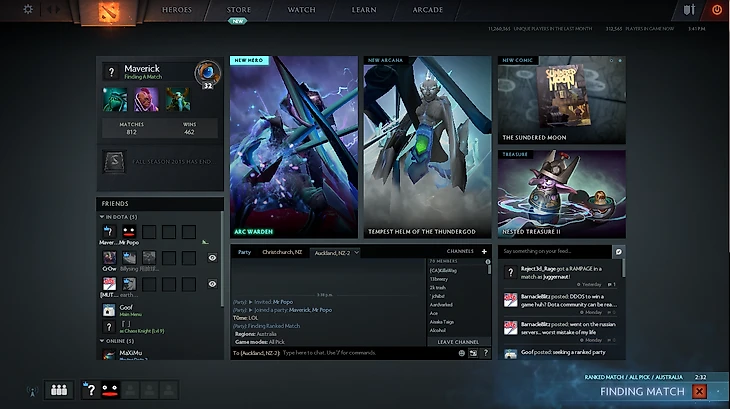Focus the 'Say something on your feed' field
The image size is (730, 409).
coord(555,252)
